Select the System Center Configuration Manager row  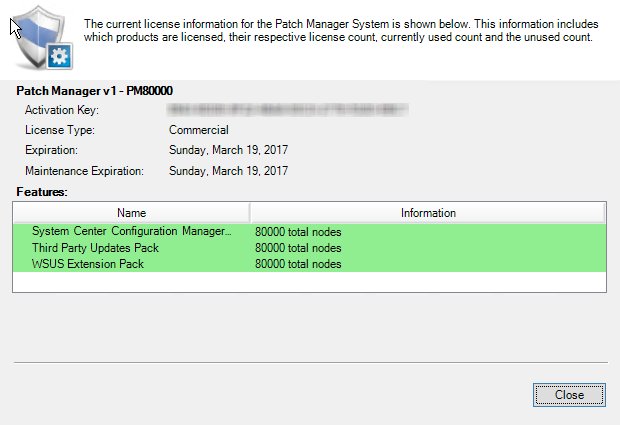[131, 231]
